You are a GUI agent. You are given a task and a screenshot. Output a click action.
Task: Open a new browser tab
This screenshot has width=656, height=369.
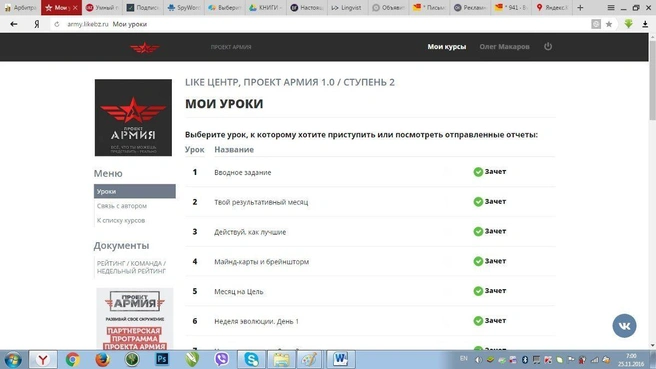coord(580,8)
